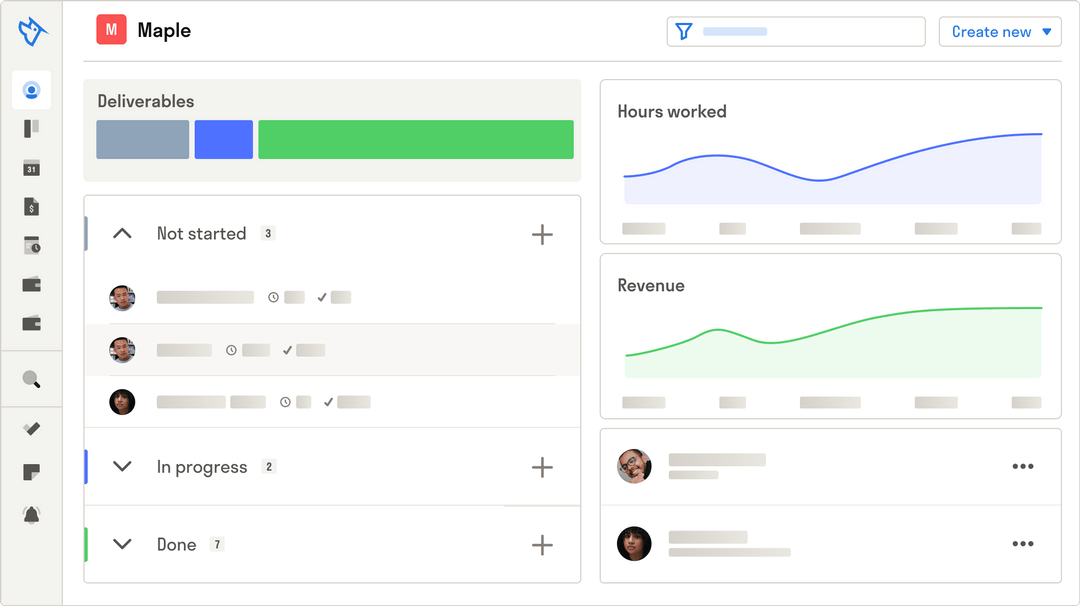Viewport: 1080px width, 606px height.
Task: Open the time tracking clock icon in sidebar
Action: [32, 245]
